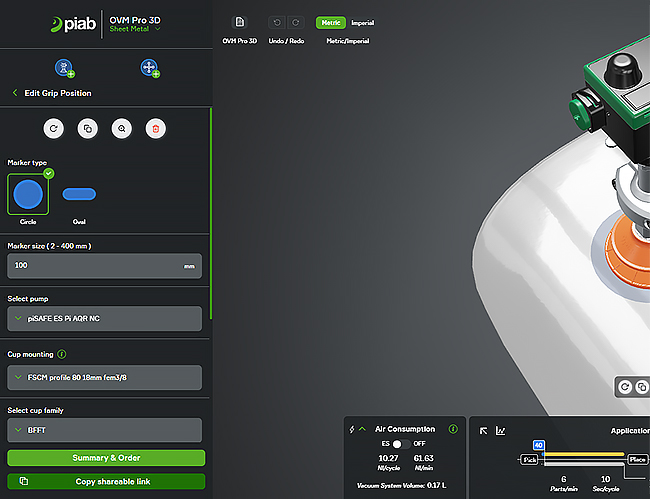650x499 pixels.
Task: Collapse the Air Consumption panel
Action: click(x=362, y=429)
